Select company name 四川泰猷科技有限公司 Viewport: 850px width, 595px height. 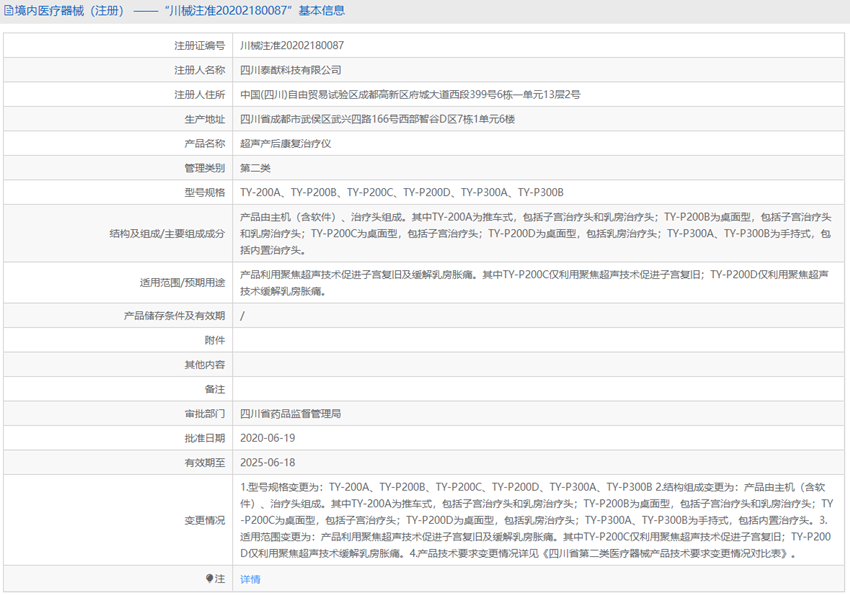point(291,70)
